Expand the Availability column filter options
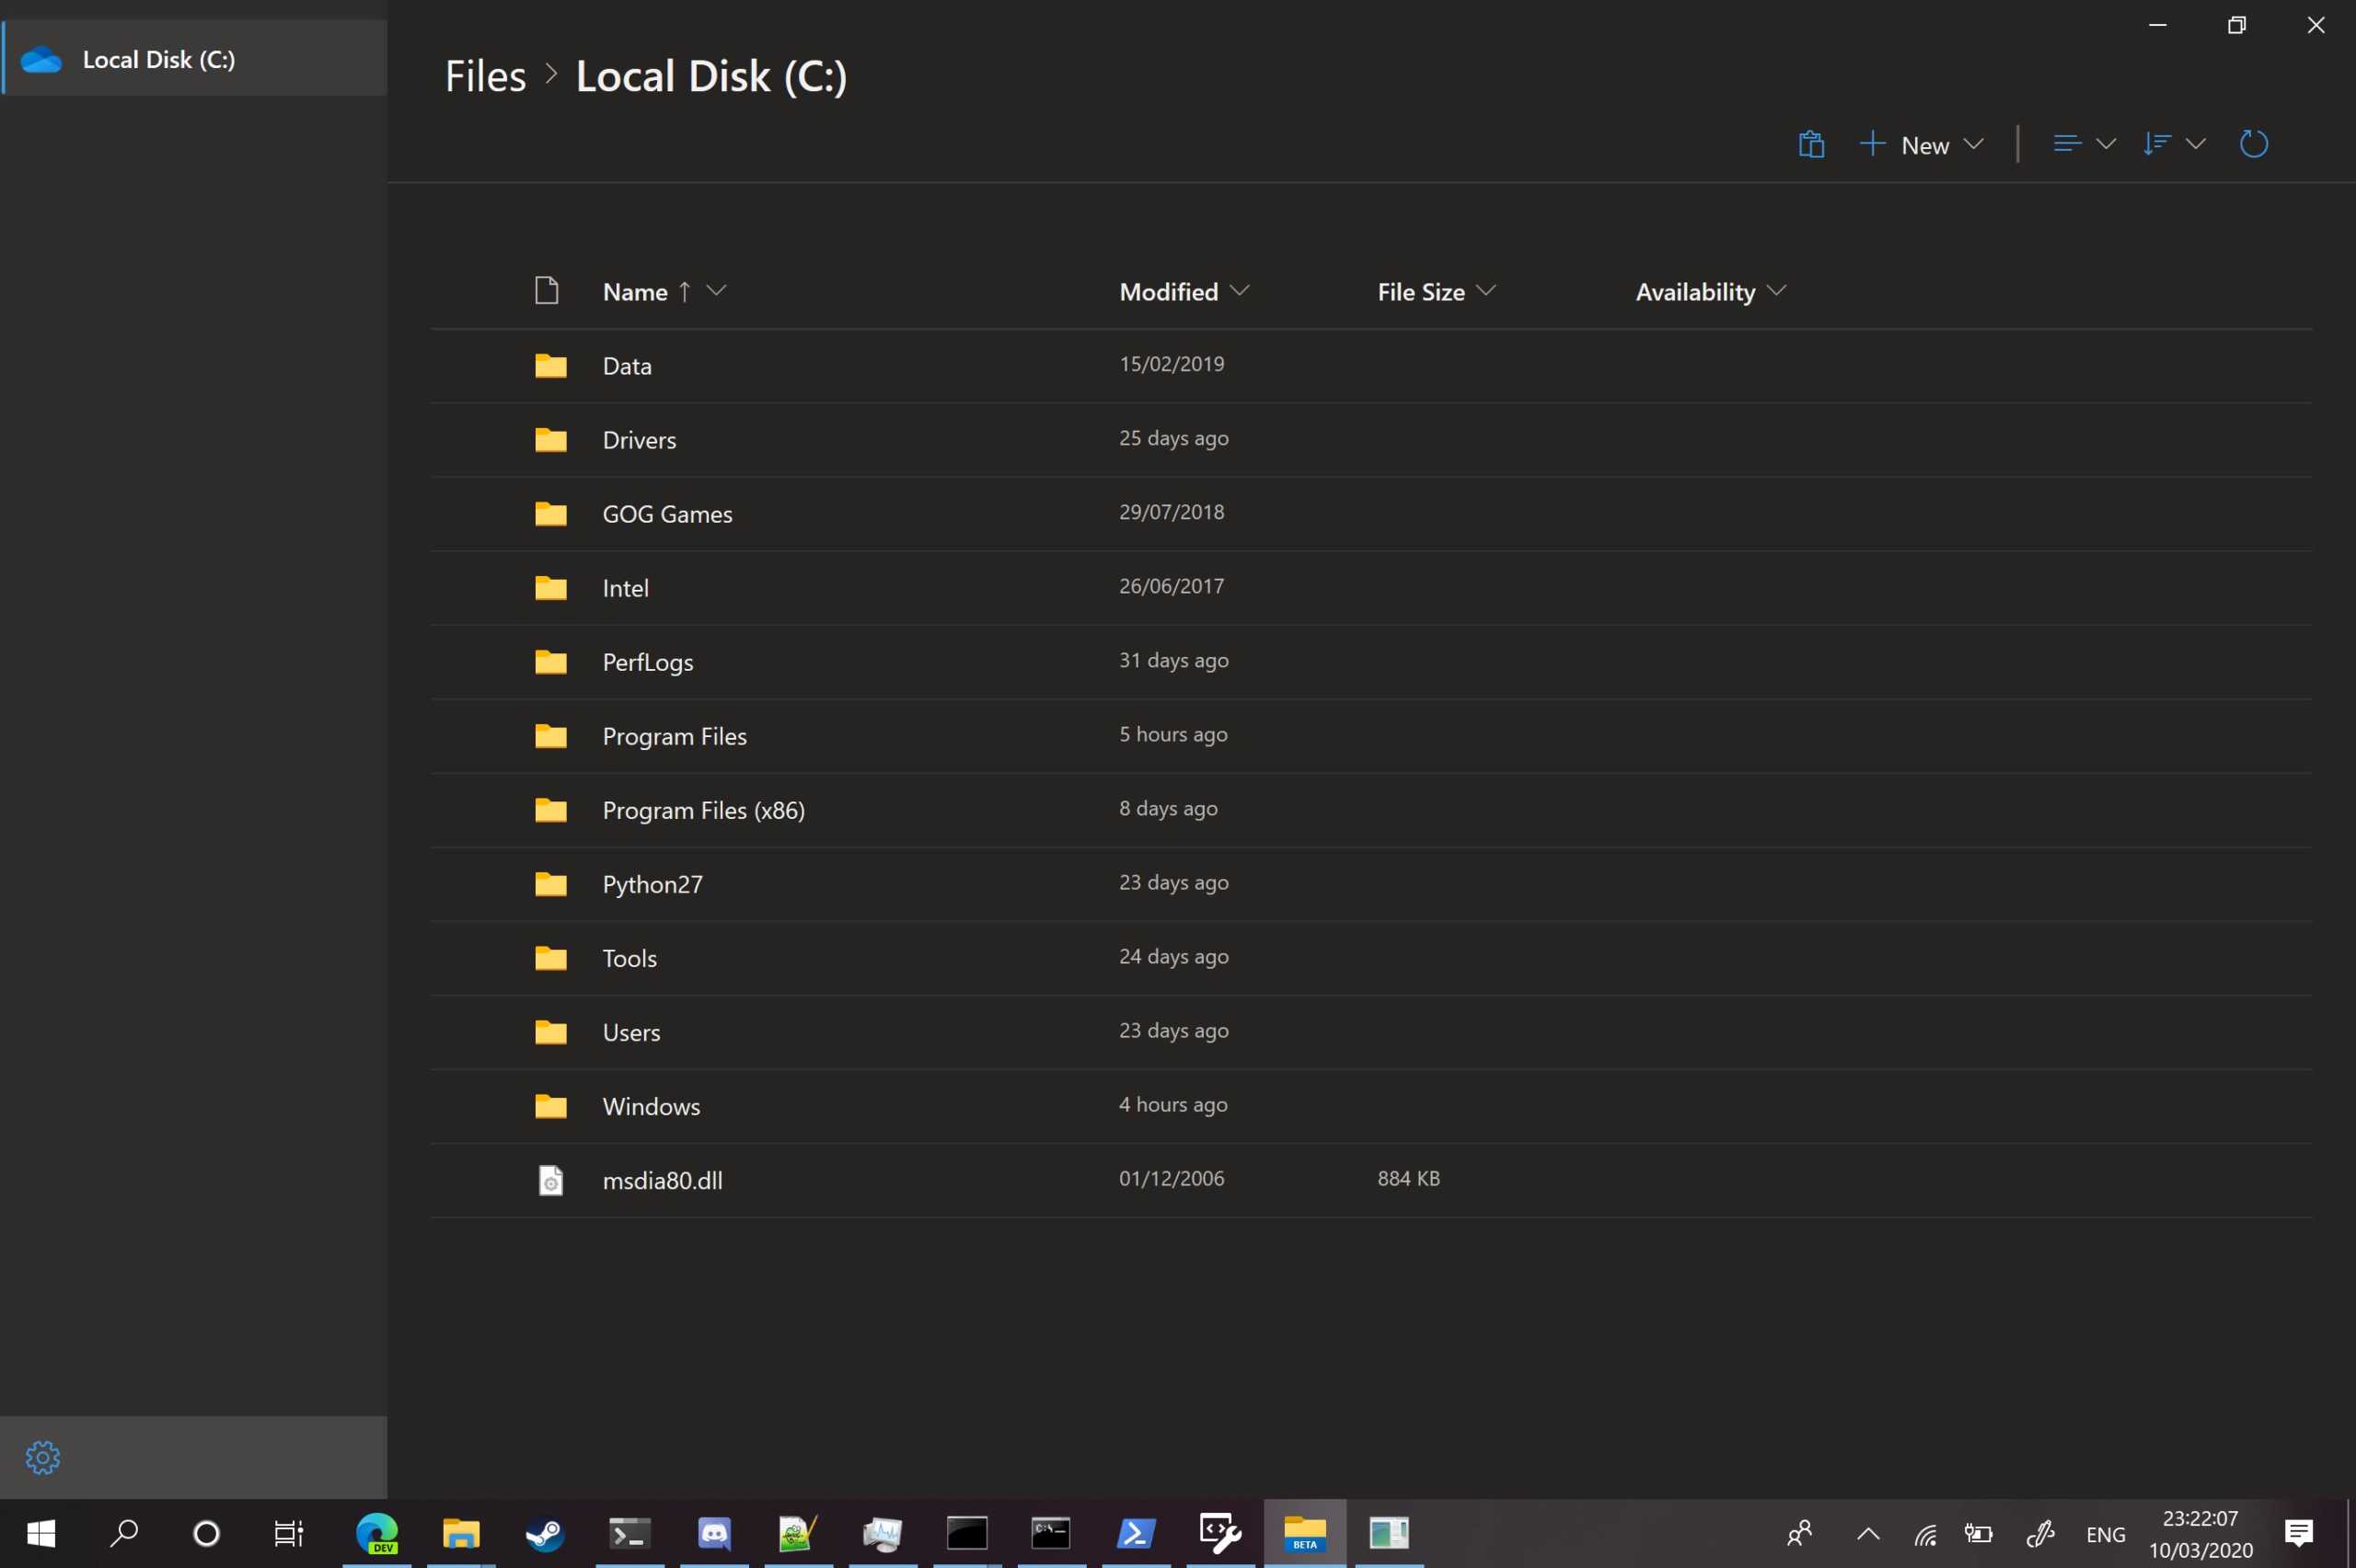Image resolution: width=2356 pixels, height=1568 pixels. (x=1778, y=291)
